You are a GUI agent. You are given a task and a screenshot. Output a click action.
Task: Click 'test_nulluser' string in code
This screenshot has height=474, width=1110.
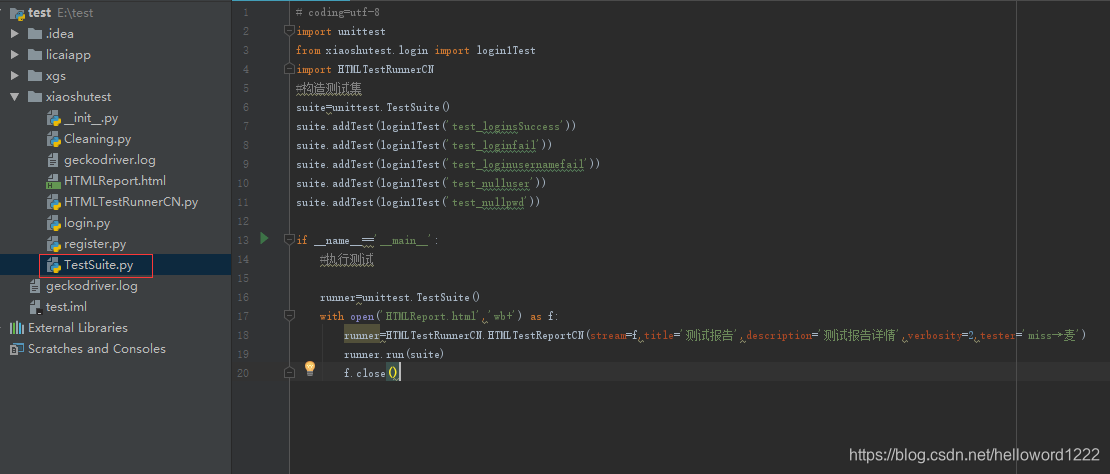(x=491, y=184)
